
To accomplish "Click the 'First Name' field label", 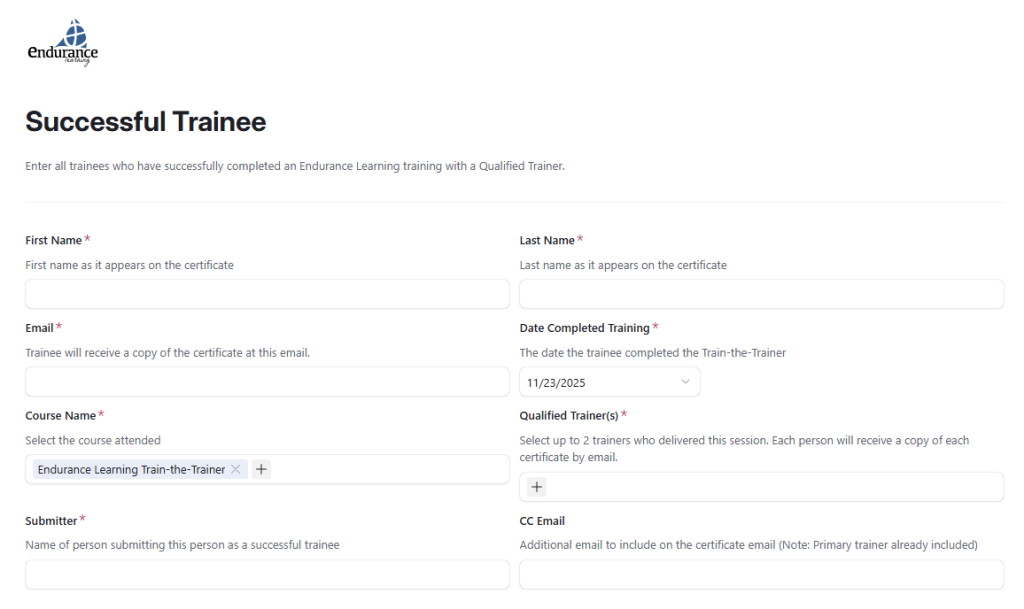I will pos(54,240).
